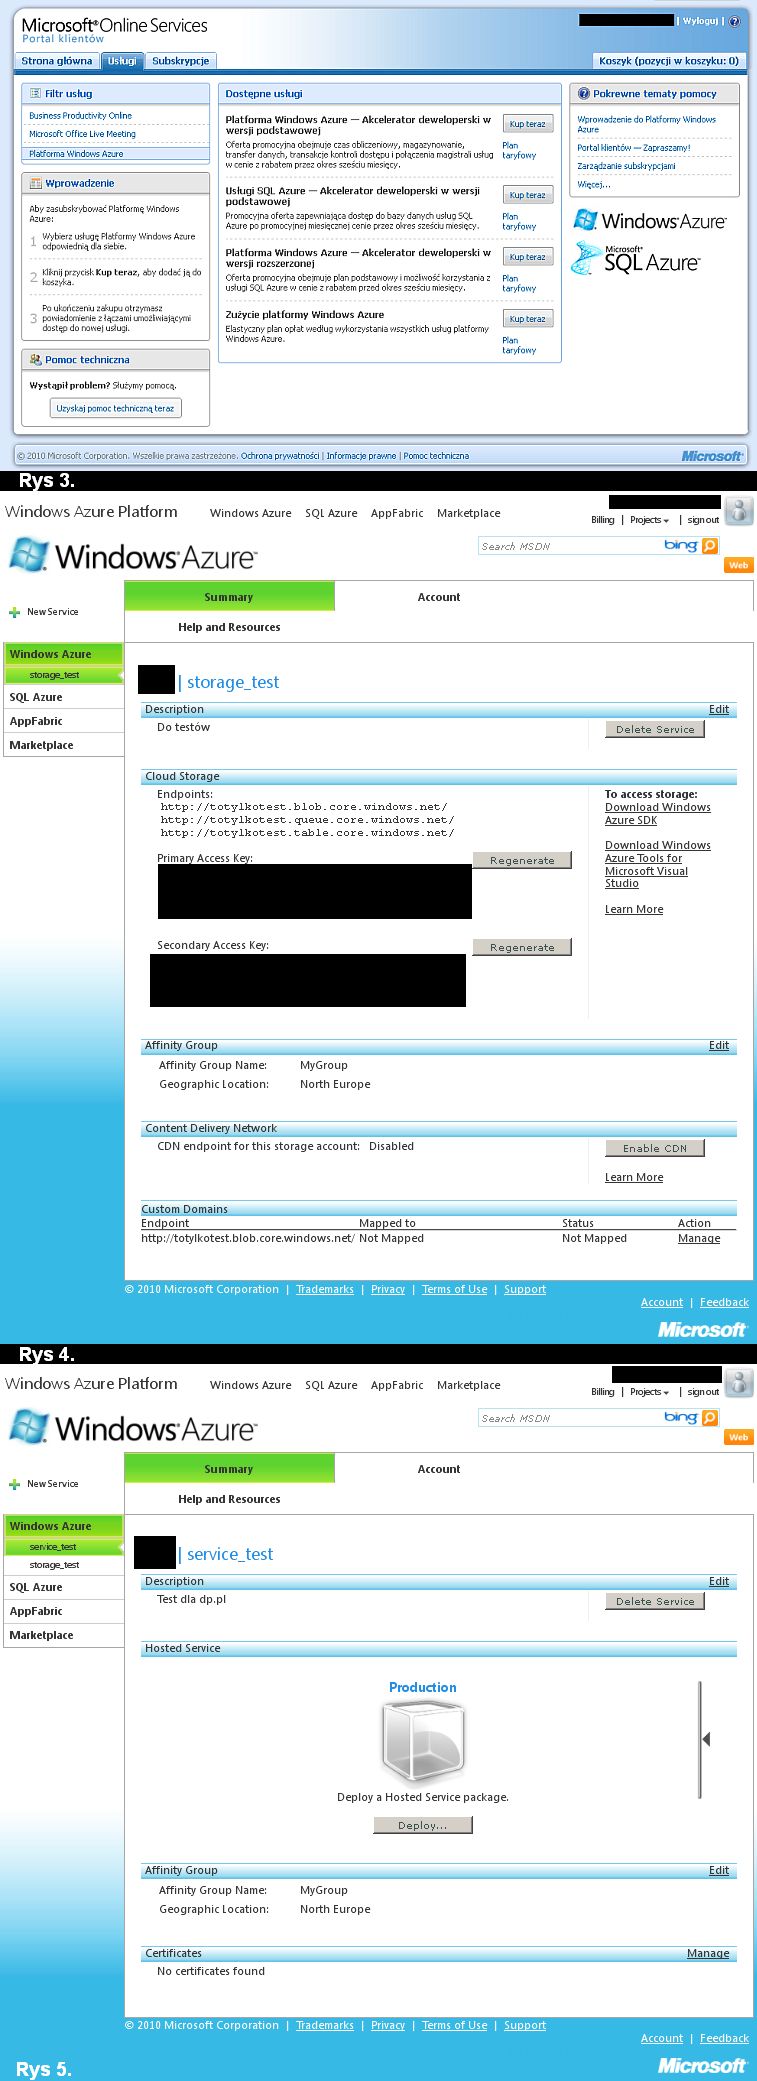Click the Search MSDN field on the storage_test page
Screen dimensions: 757x2081
pyautogui.click(x=570, y=546)
